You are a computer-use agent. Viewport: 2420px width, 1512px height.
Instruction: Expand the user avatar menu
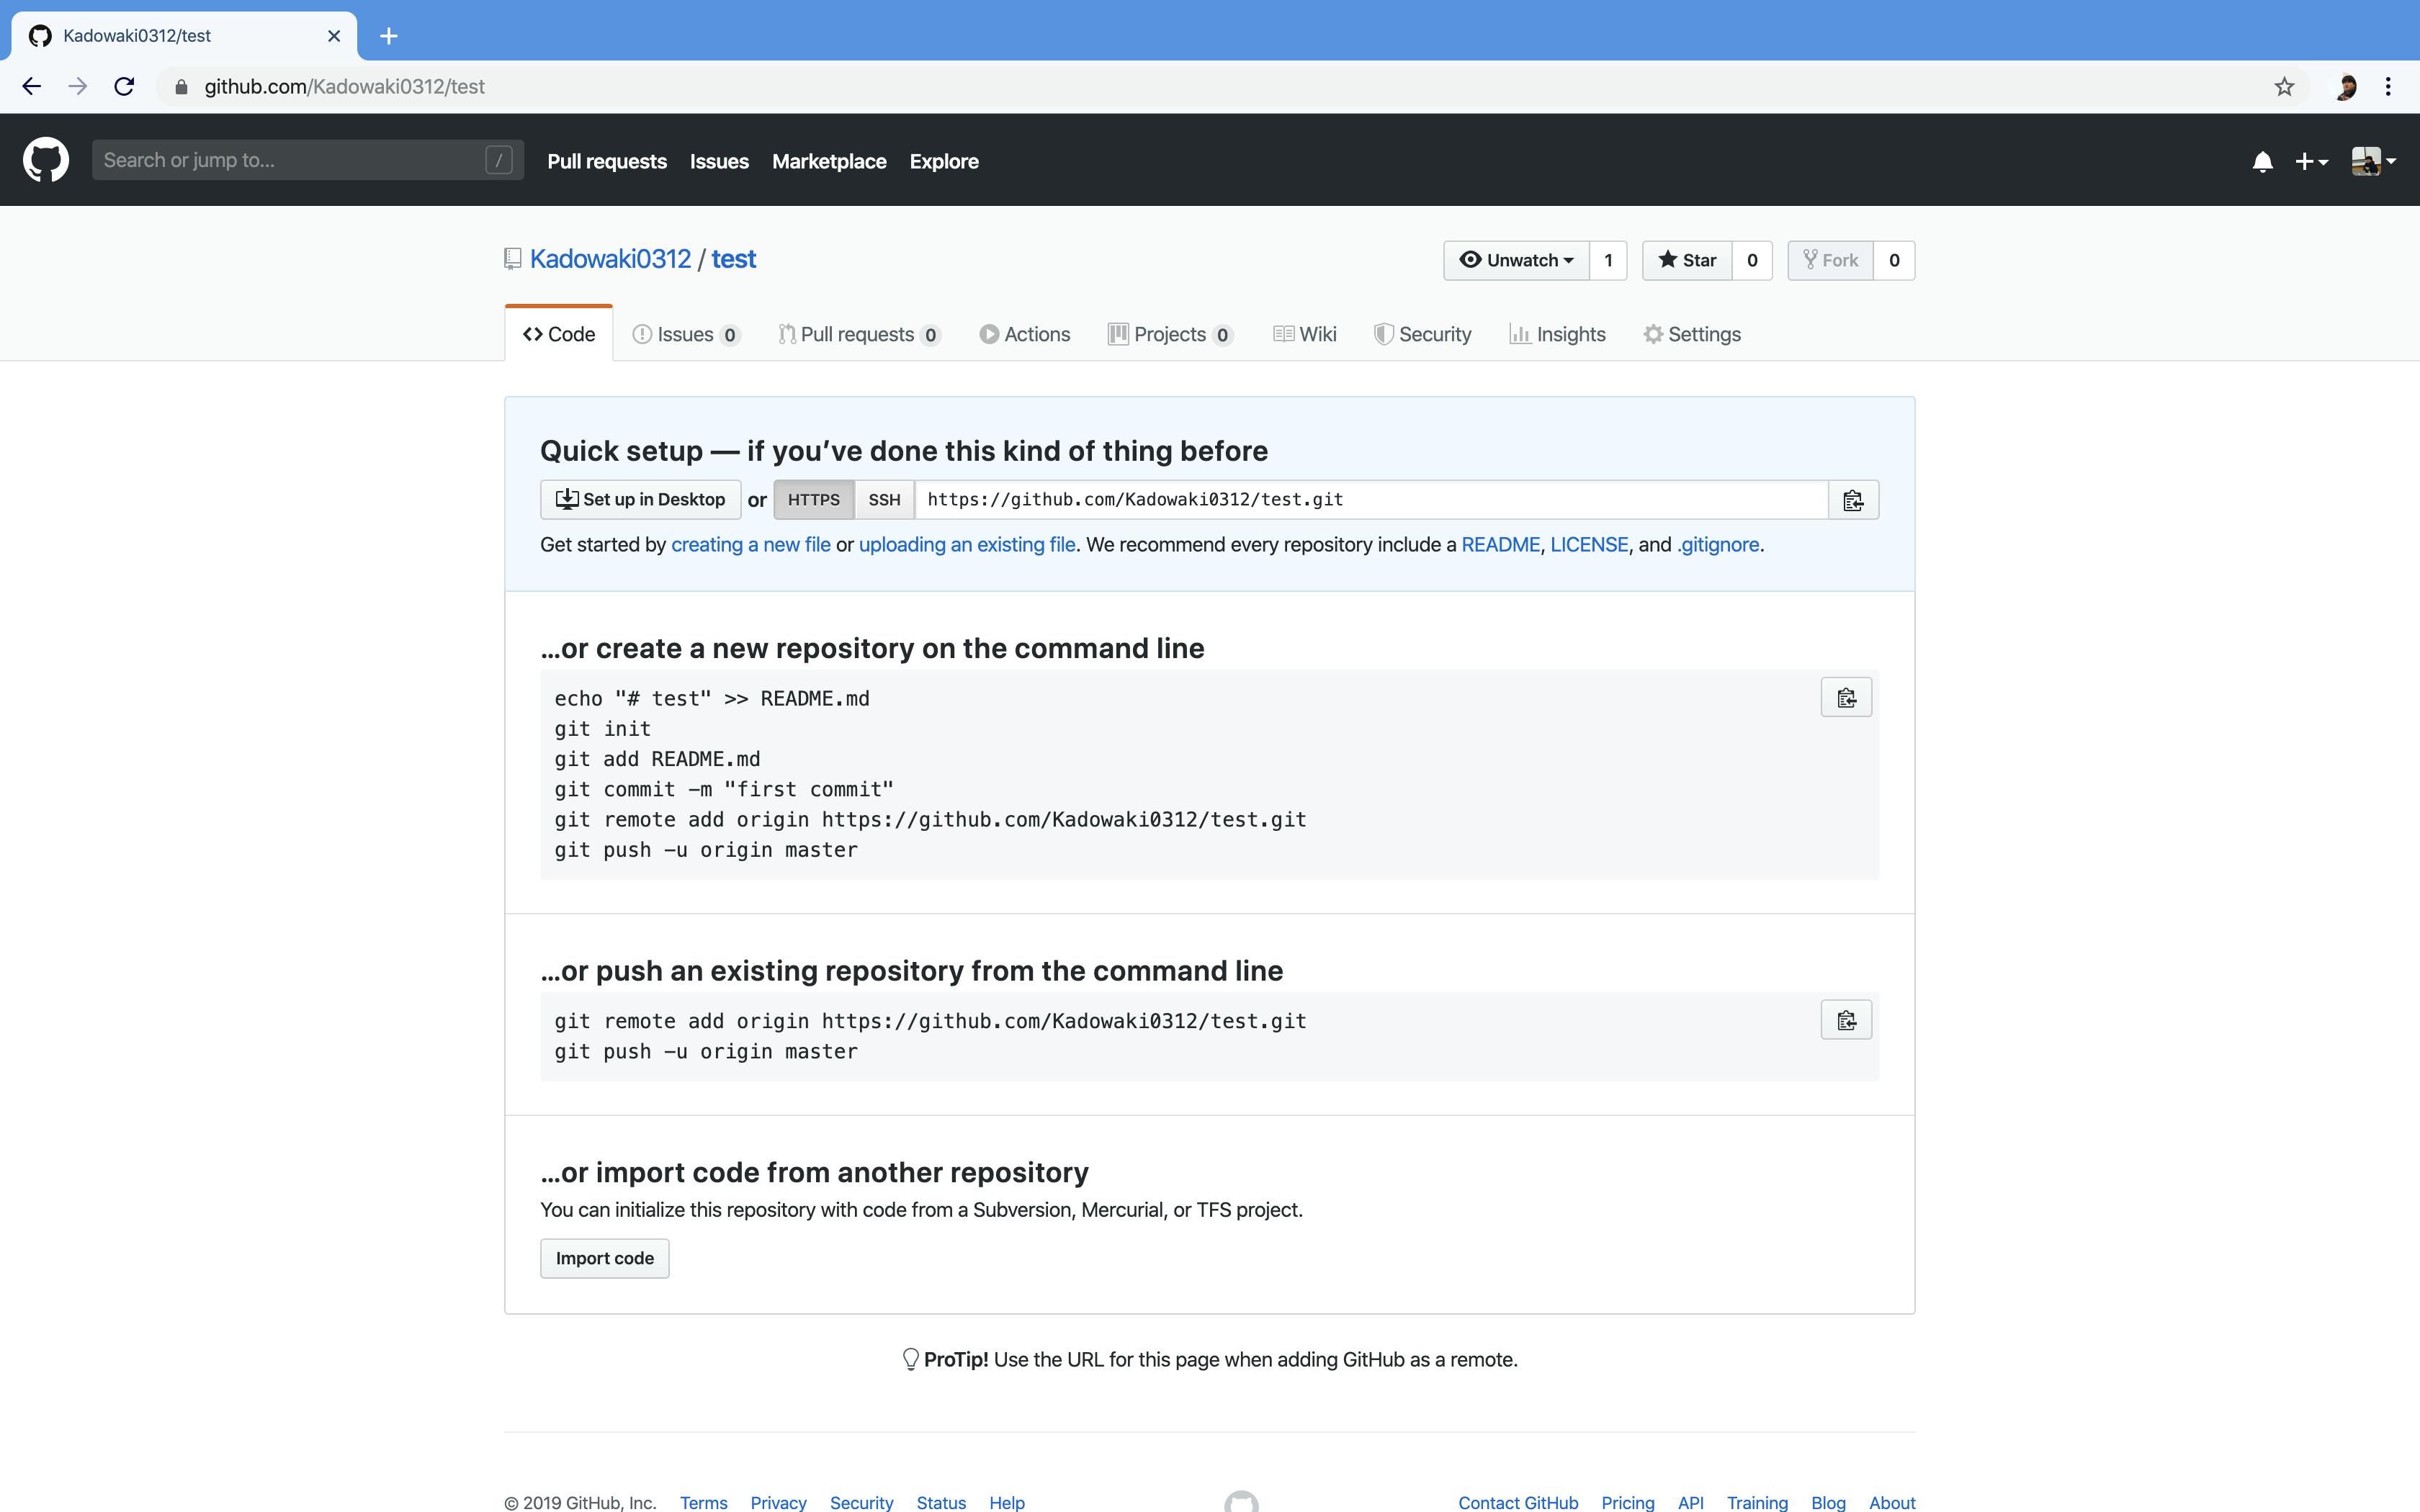(x=2373, y=161)
